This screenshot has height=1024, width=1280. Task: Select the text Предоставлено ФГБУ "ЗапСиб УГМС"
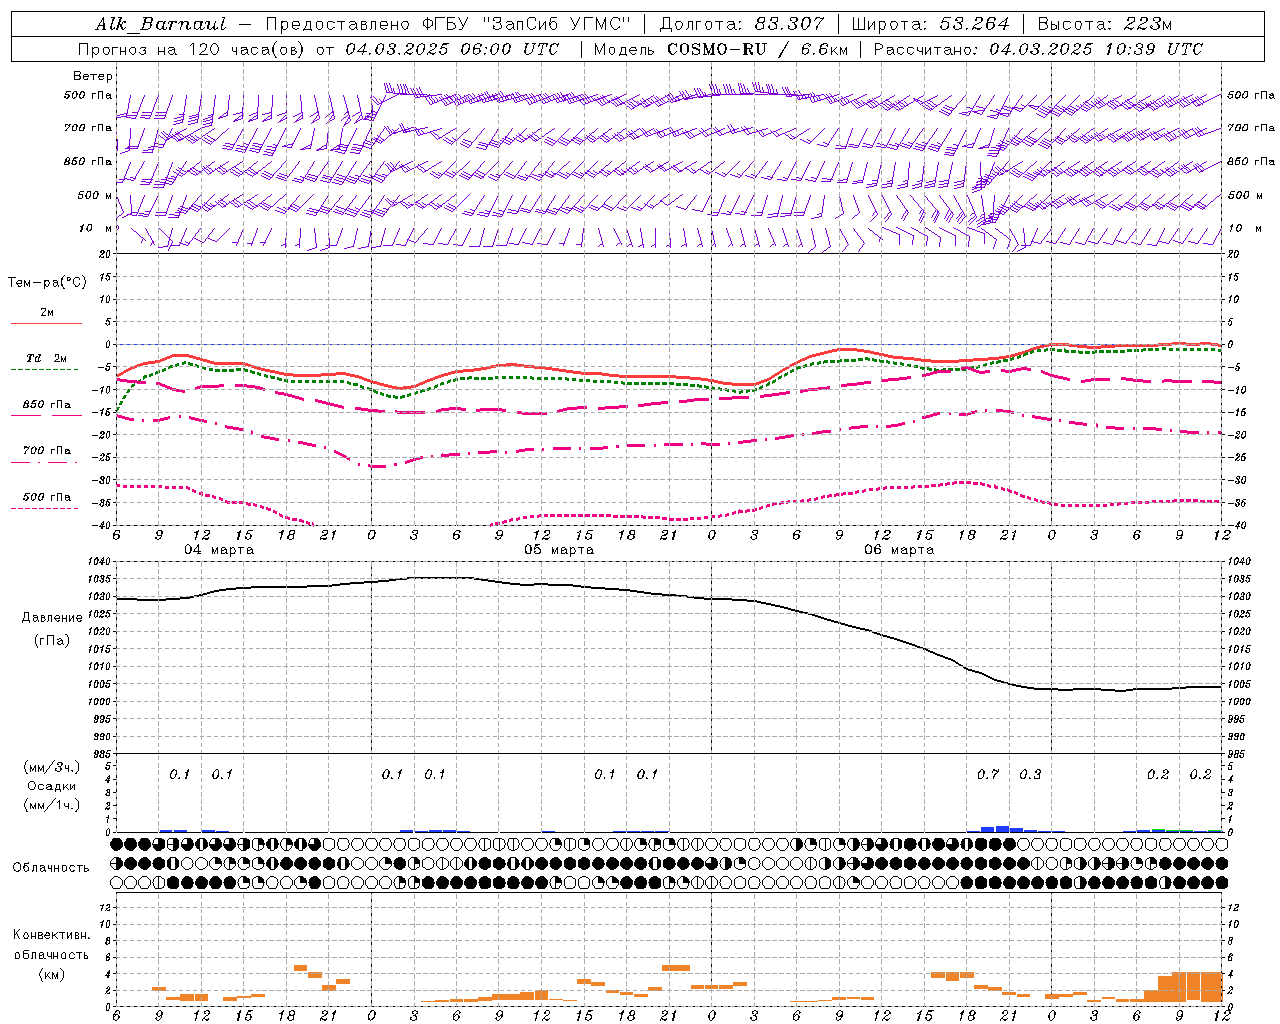(x=448, y=24)
